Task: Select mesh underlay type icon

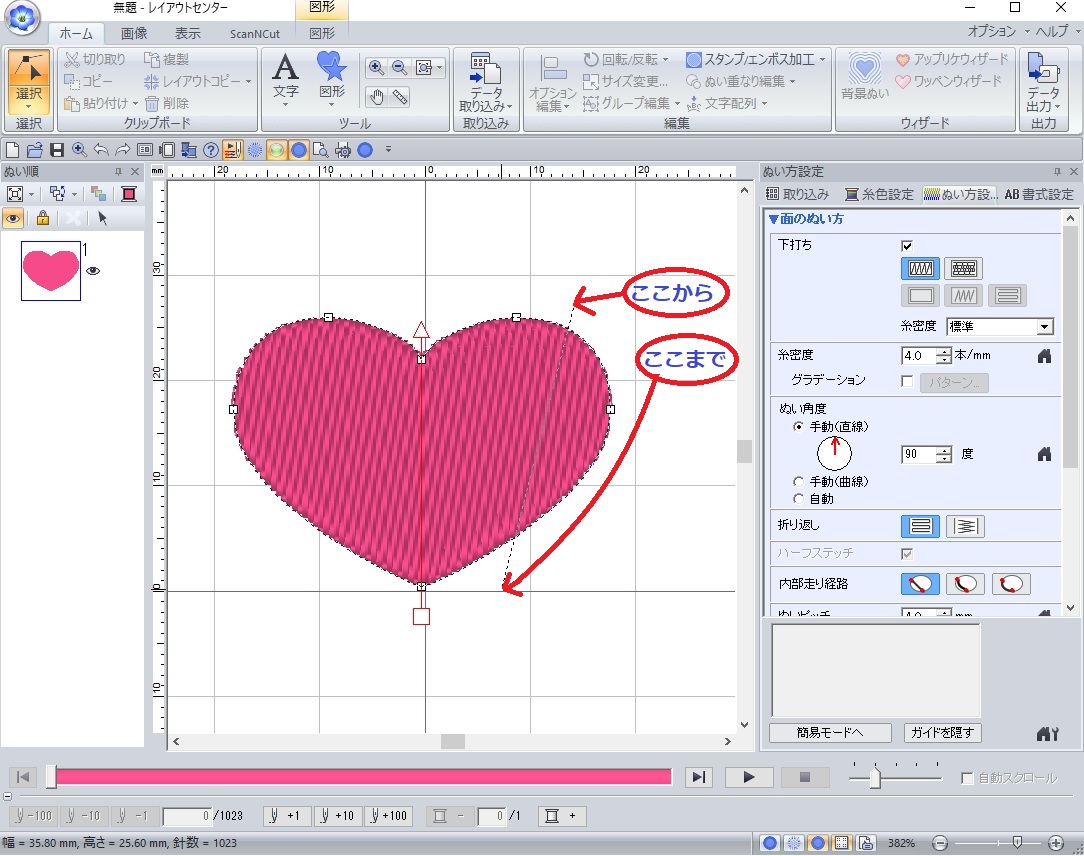Action: 963,268
